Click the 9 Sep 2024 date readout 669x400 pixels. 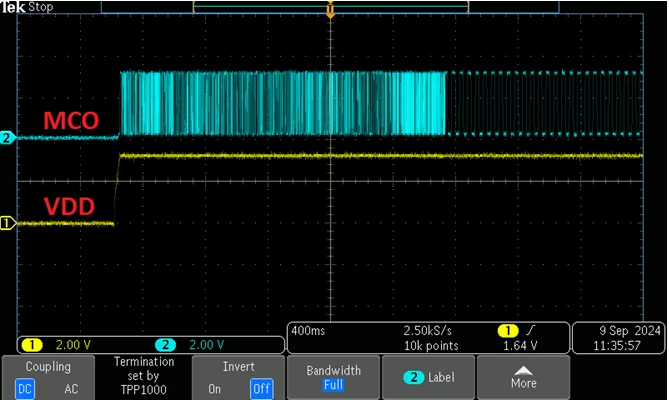630,330
